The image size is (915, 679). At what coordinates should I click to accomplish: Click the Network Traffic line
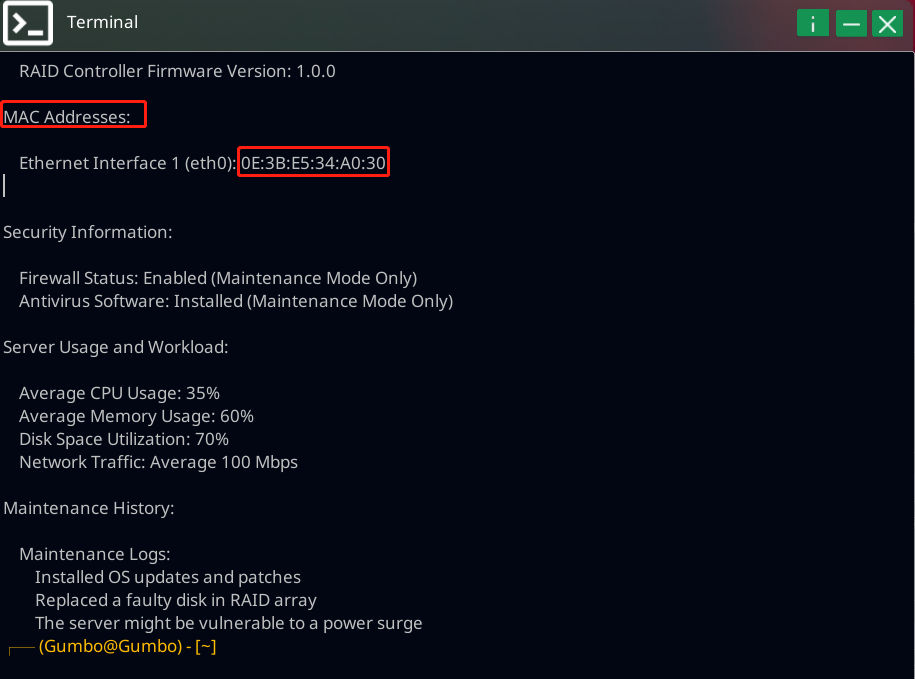tap(158, 462)
